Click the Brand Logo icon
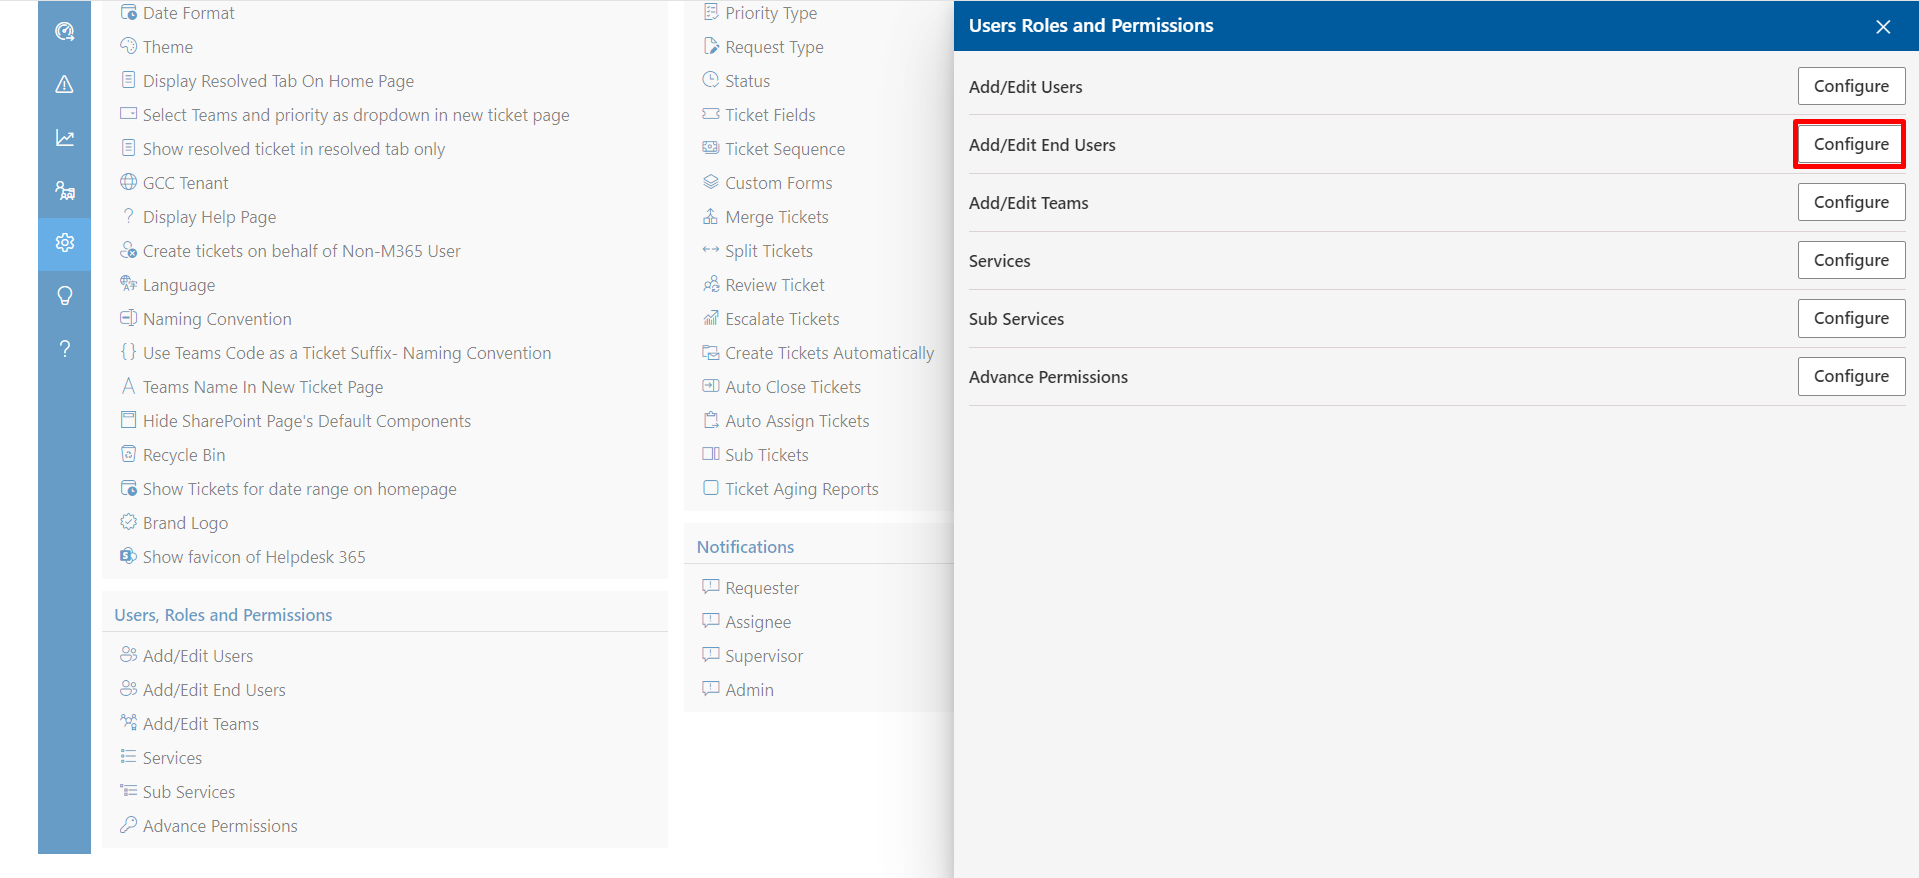 (x=128, y=522)
